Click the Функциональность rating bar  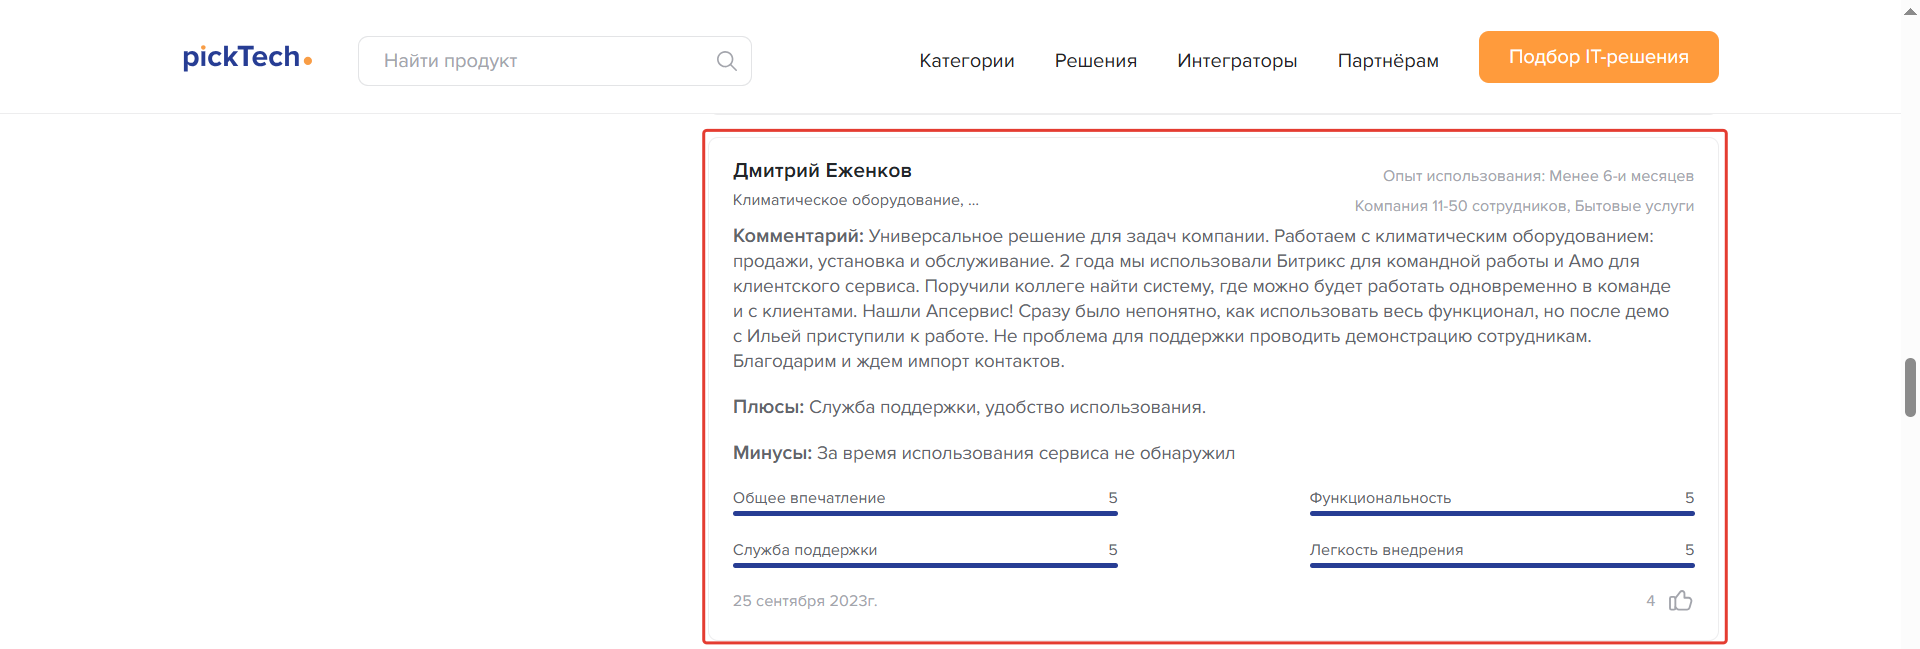(x=1502, y=513)
